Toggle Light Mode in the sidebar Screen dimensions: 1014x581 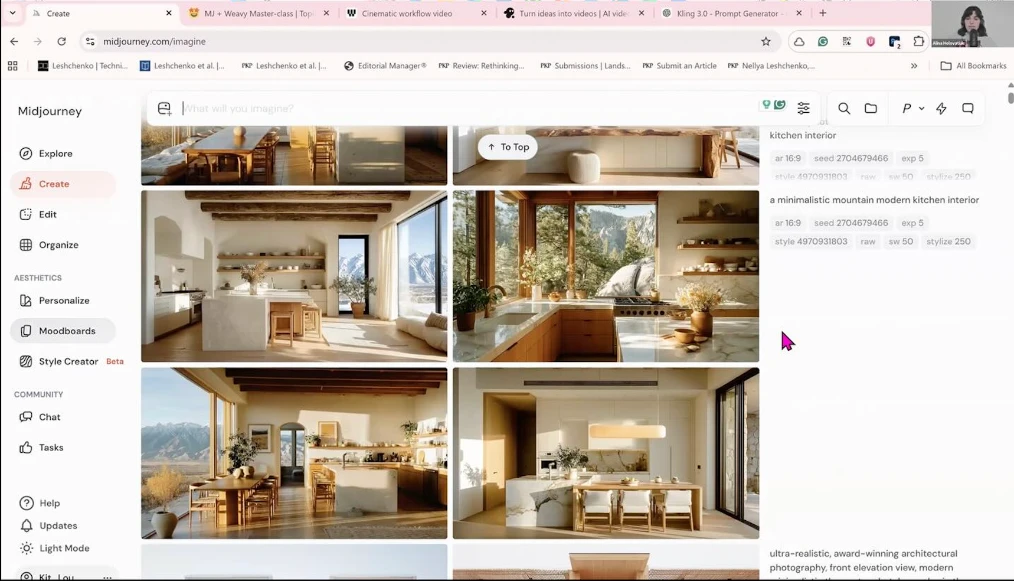(x=64, y=548)
